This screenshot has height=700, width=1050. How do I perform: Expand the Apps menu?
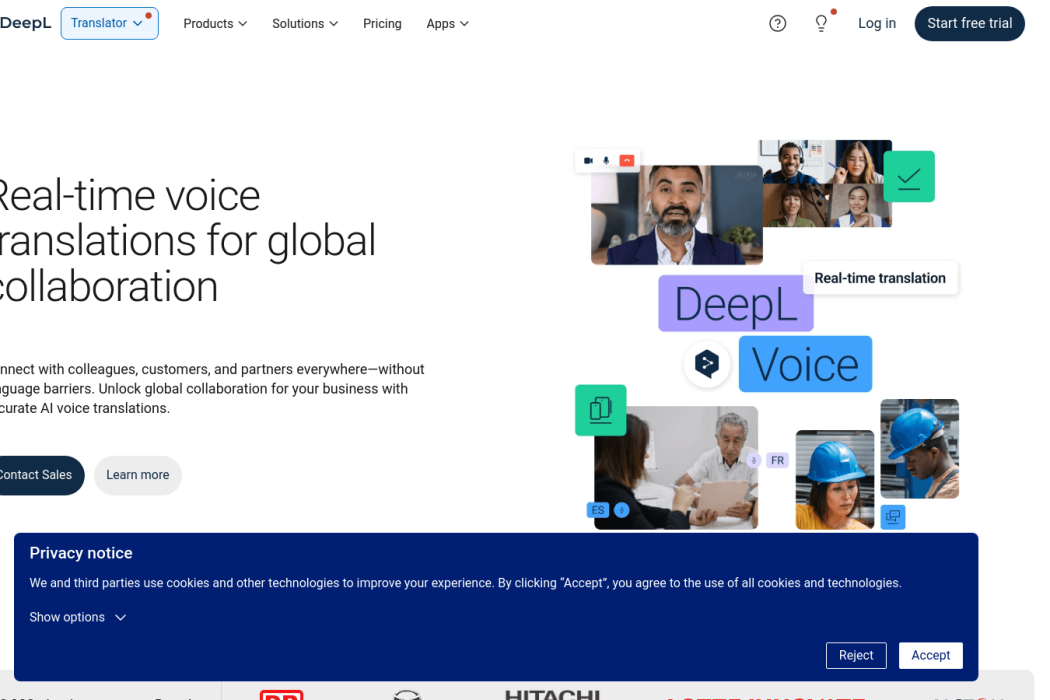coord(447,23)
